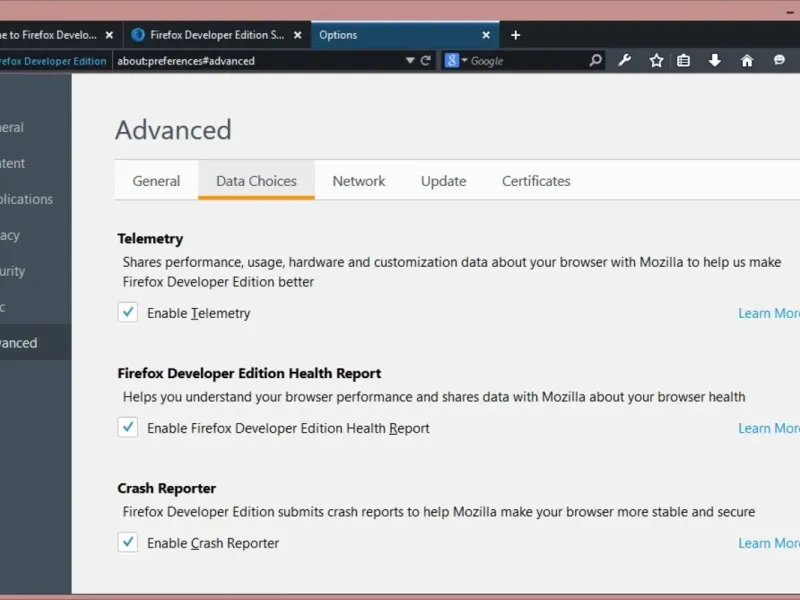
Task: Bookmark this page with the star icon
Action: [x=656, y=60]
